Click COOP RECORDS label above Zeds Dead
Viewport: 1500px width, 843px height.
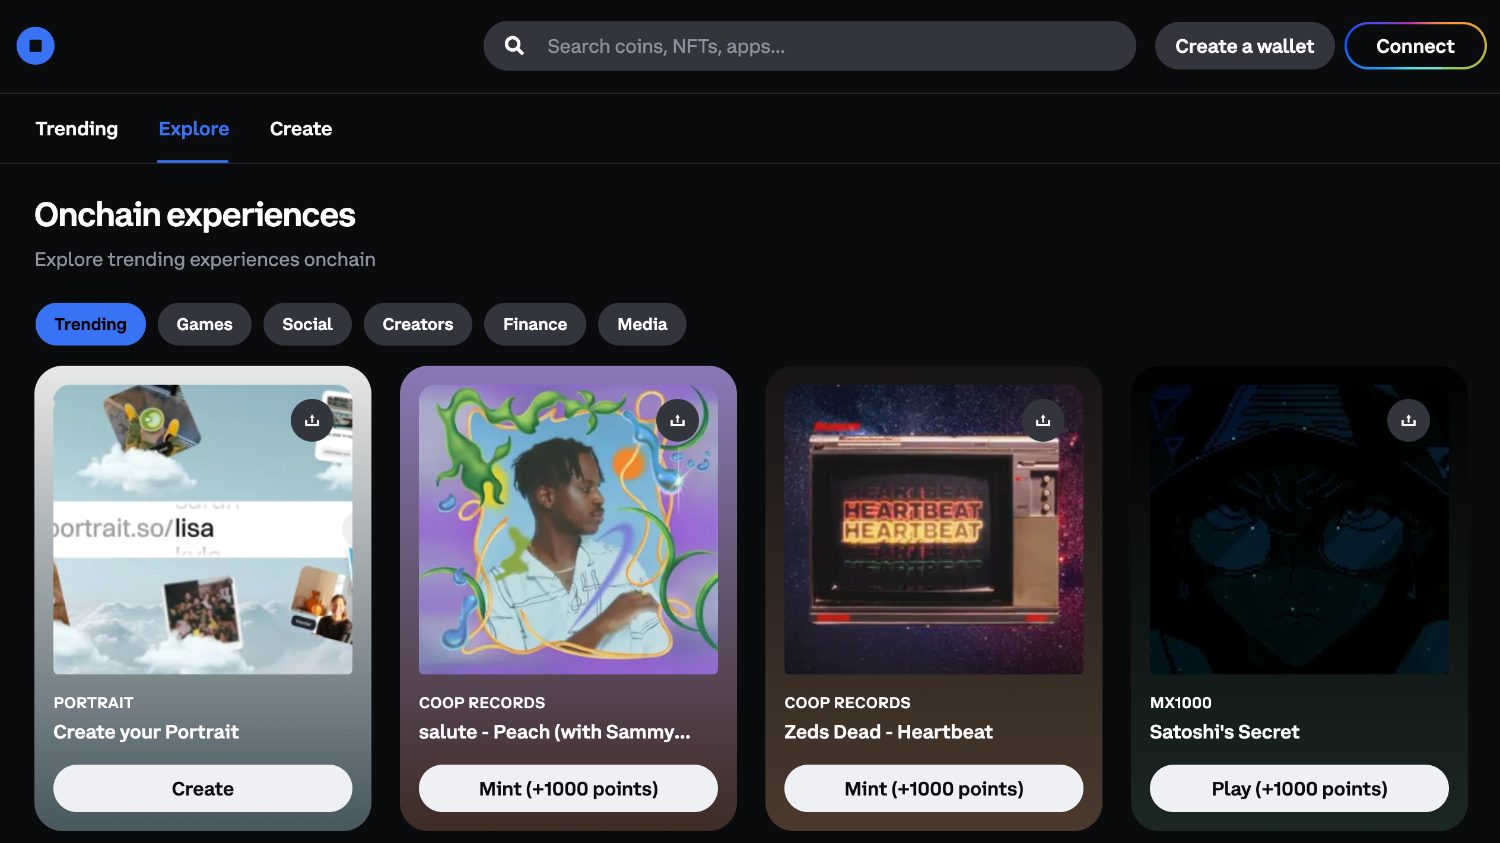point(848,703)
